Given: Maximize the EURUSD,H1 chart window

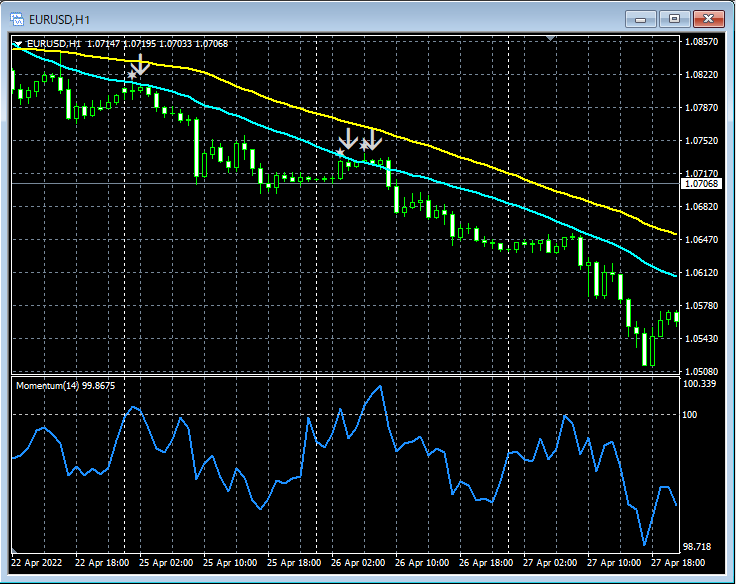Looking at the screenshot, I should click(674, 19).
